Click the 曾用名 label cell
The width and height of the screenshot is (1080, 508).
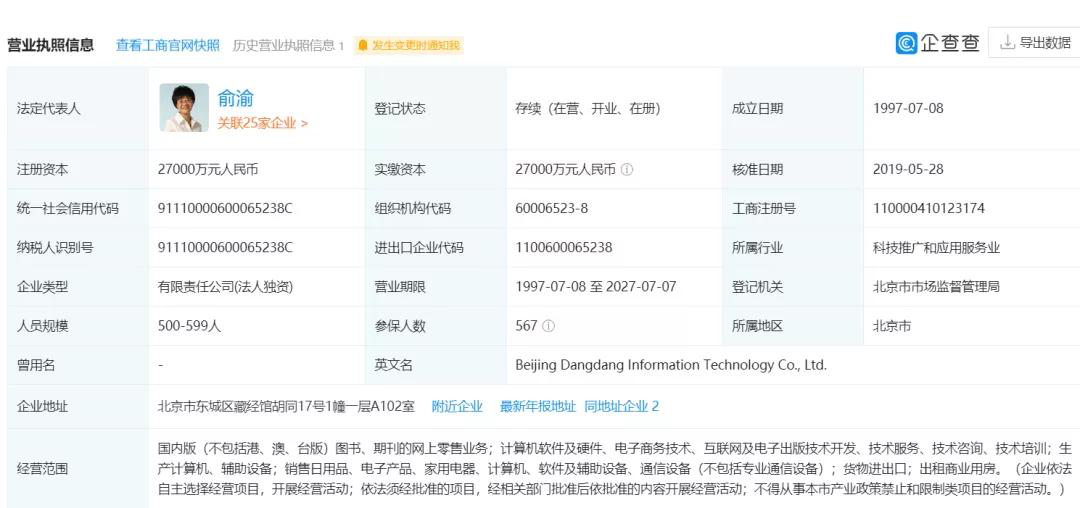tap(78, 366)
